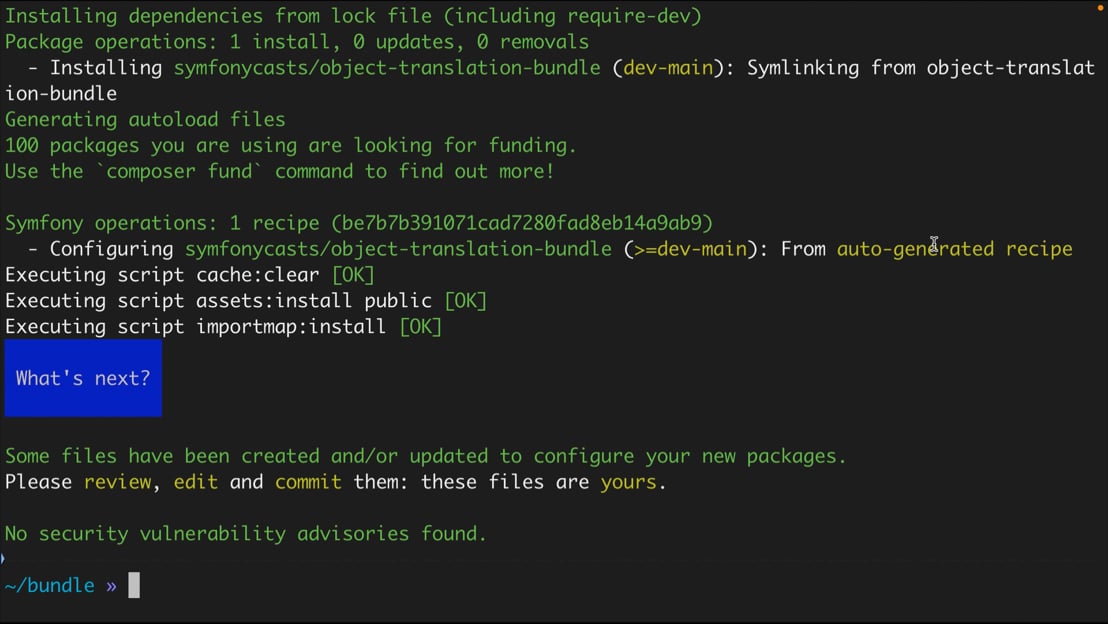Click the yellow word "edit"
1108x624 pixels.
pyautogui.click(x=195, y=482)
